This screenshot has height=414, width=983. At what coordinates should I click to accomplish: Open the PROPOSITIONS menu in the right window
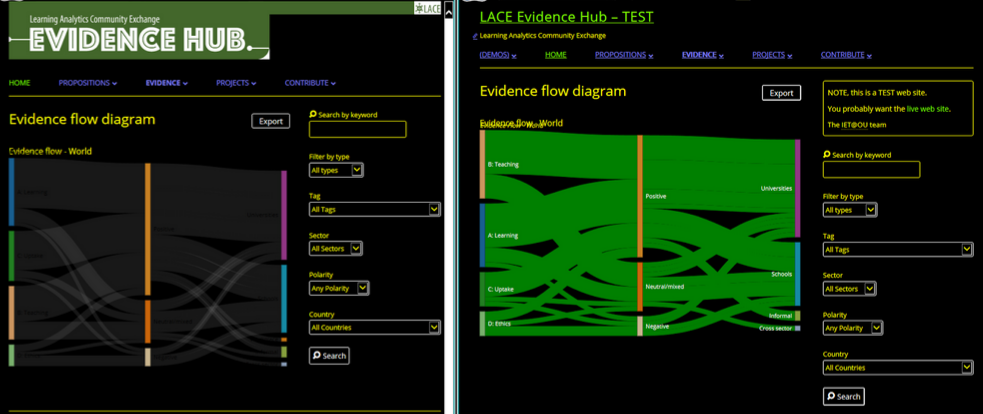(x=624, y=55)
